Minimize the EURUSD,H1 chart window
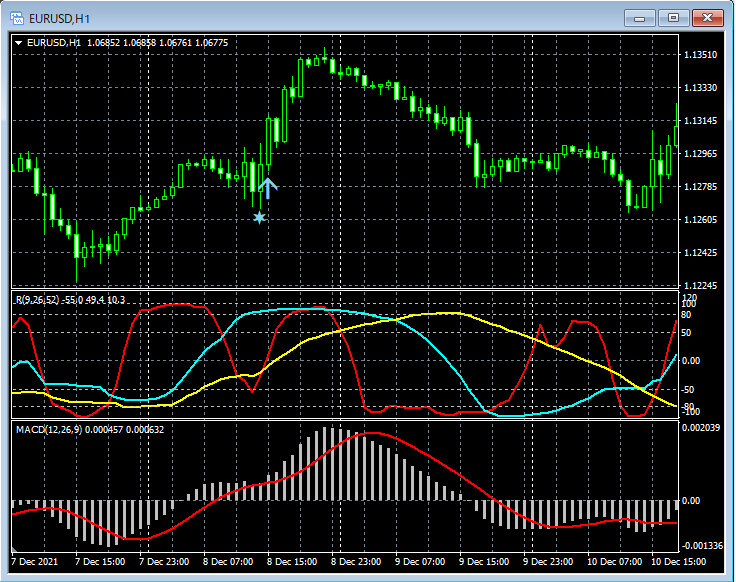 tap(640, 17)
